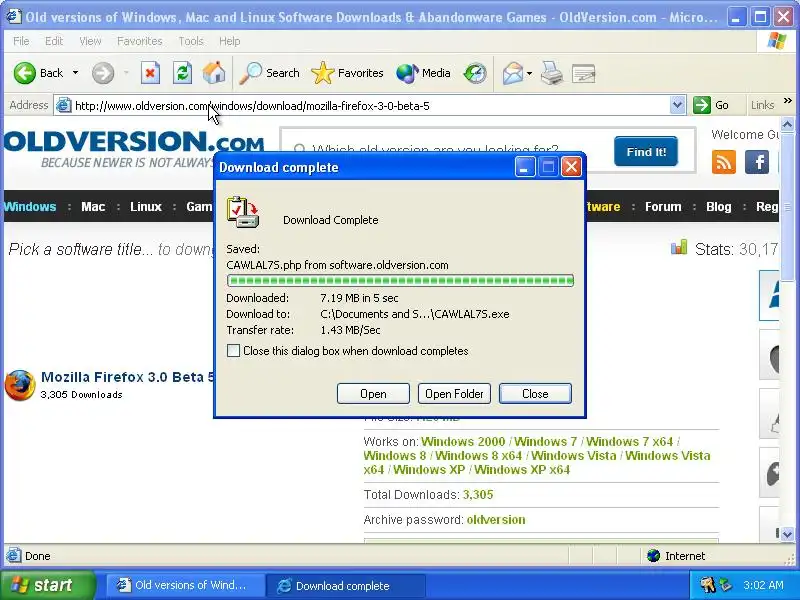Click the security keys tray icon
The image size is (800, 600).
[708, 585]
